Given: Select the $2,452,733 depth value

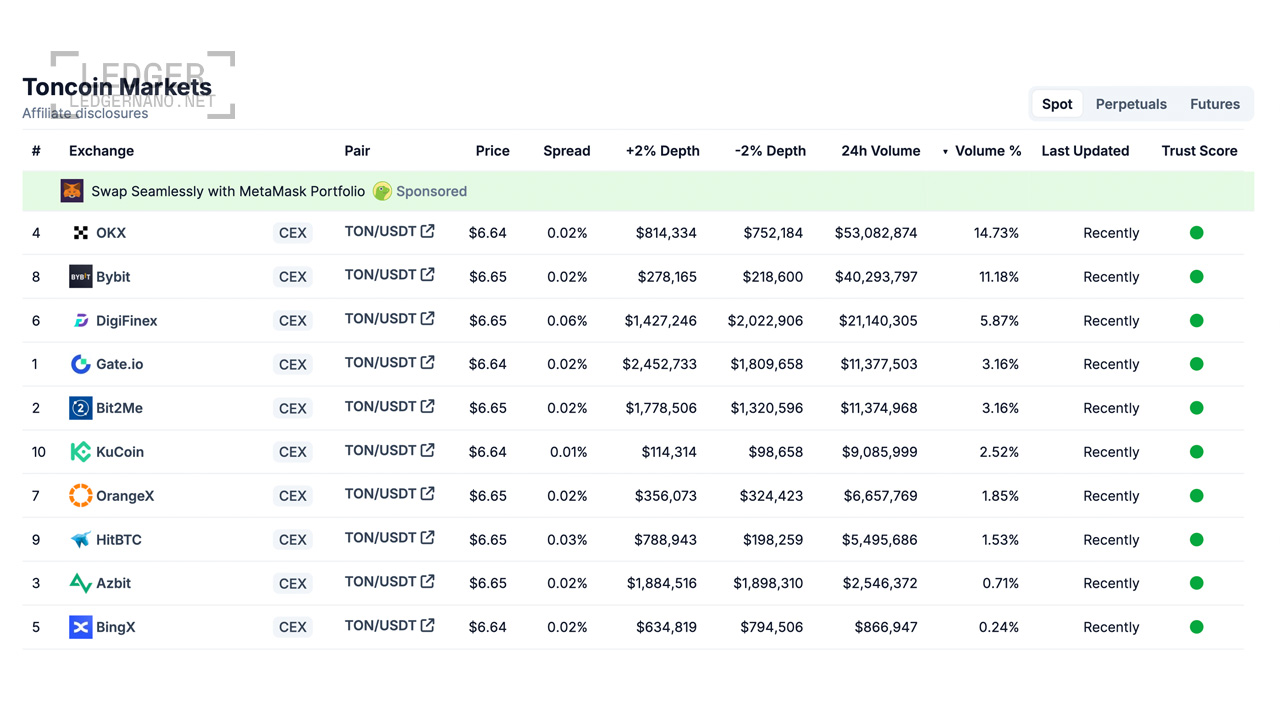Looking at the screenshot, I should (659, 364).
